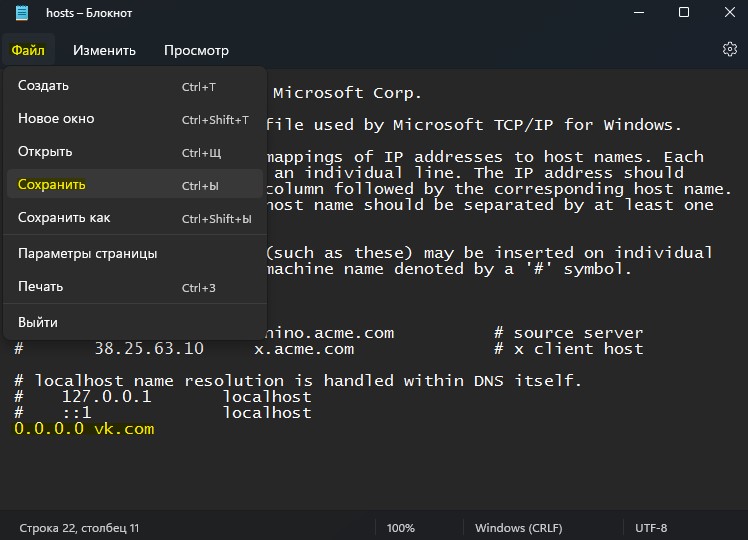Image resolution: width=748 pixels, height=540 pixels.
Task: Open the Файл menu
Action: [28, 50]
